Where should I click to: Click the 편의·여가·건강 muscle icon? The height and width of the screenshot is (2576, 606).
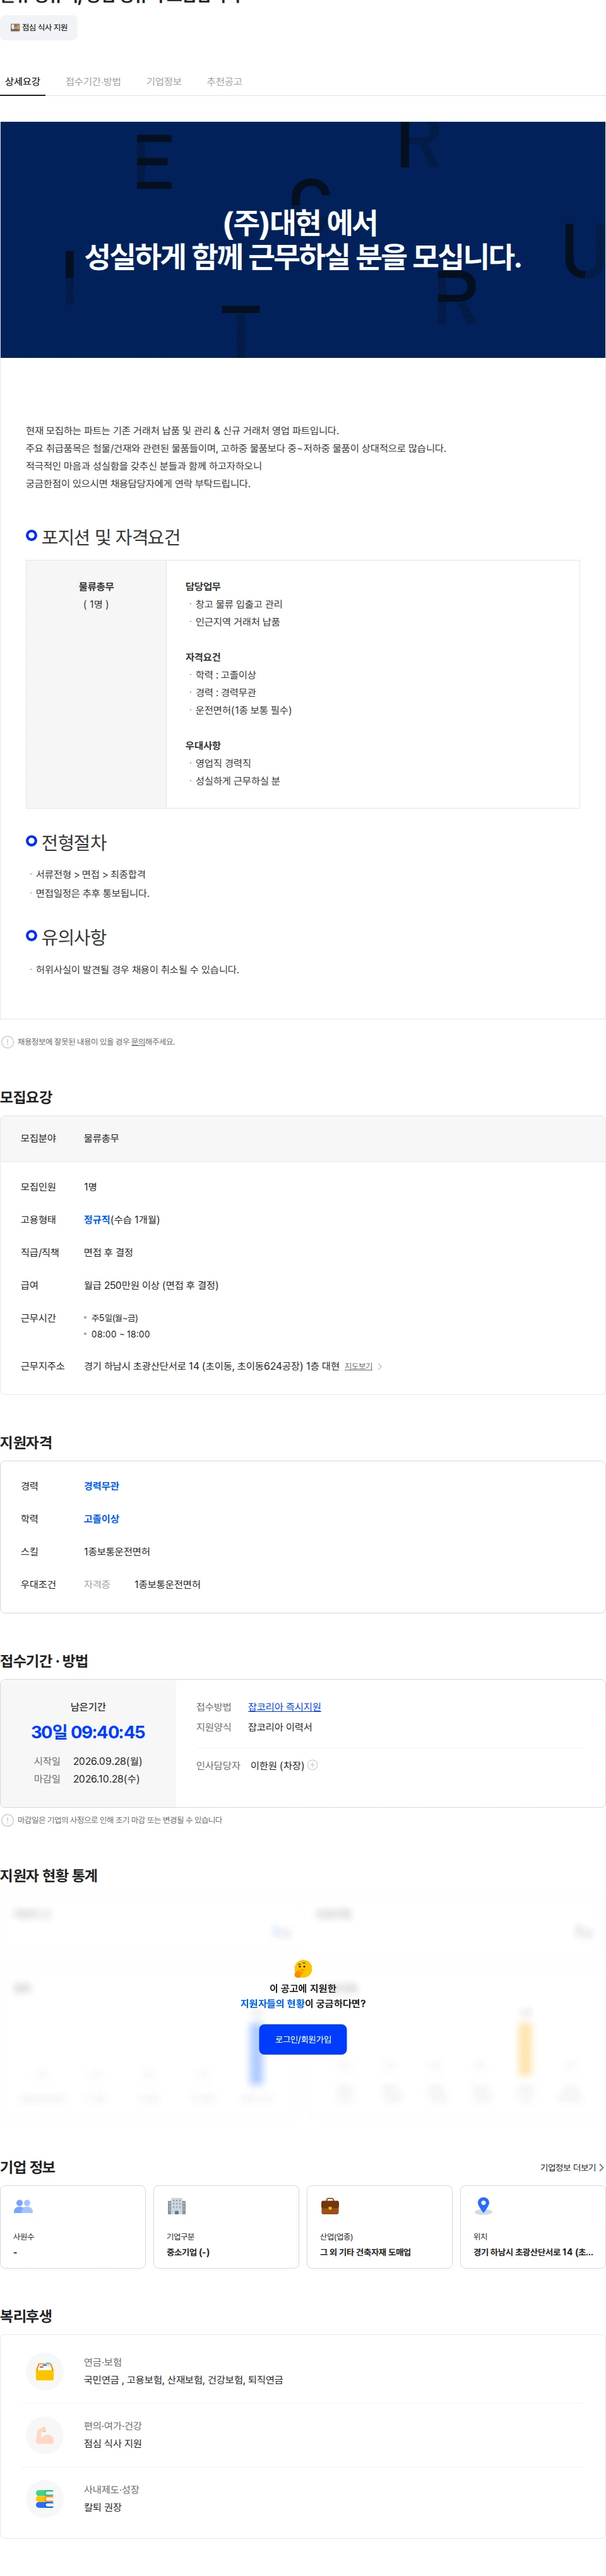coord(45,2435)
